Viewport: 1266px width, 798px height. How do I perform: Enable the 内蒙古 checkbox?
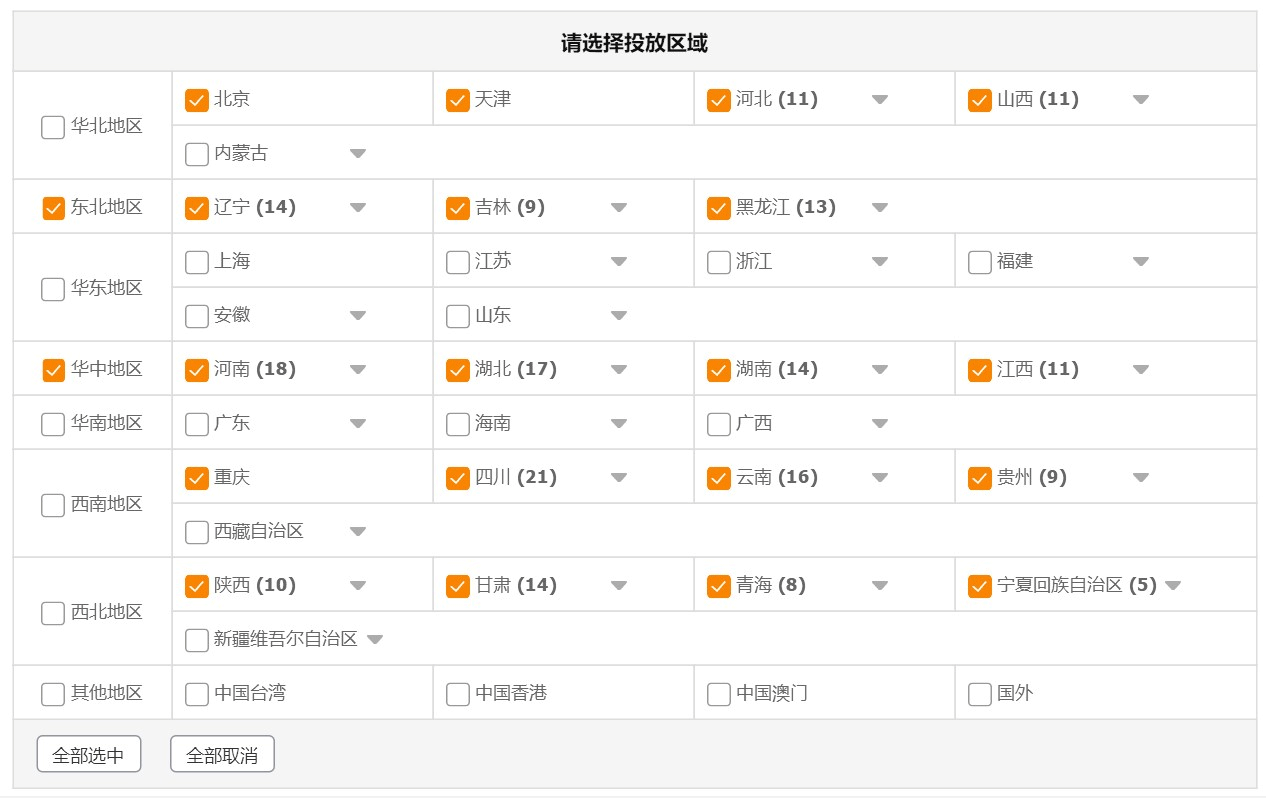(x=197, y=154)
